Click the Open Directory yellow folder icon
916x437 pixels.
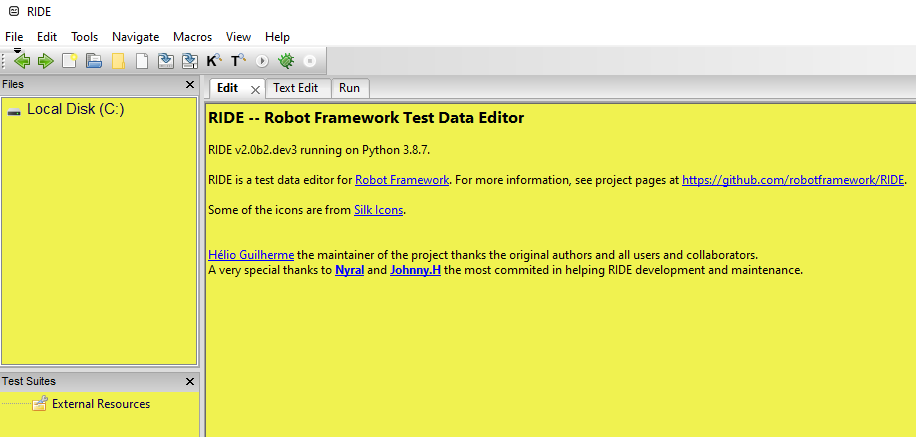[x=119, y=61]
